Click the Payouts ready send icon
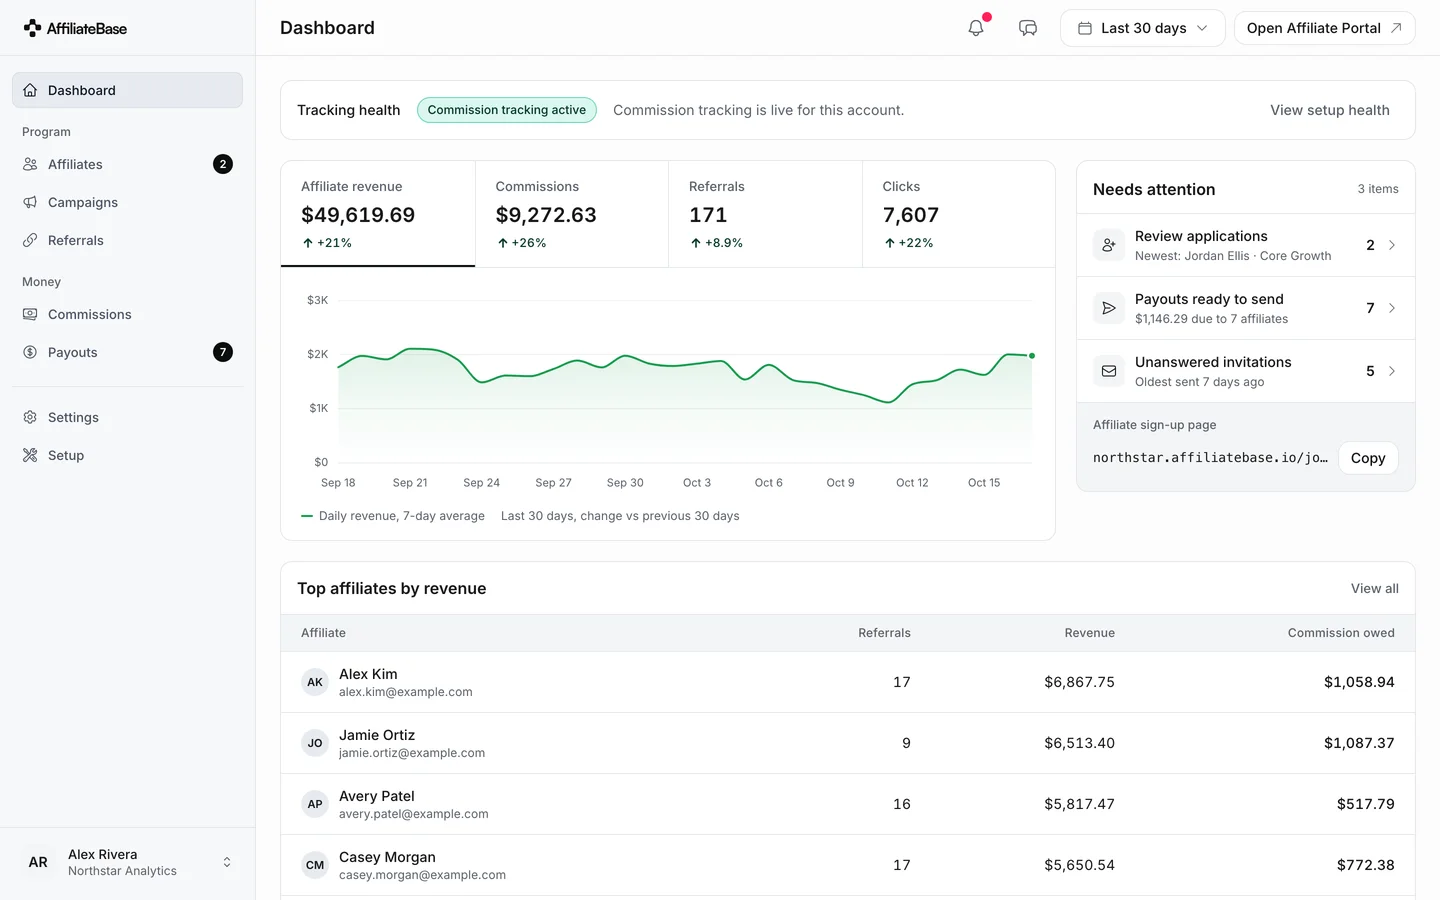 1109,308
